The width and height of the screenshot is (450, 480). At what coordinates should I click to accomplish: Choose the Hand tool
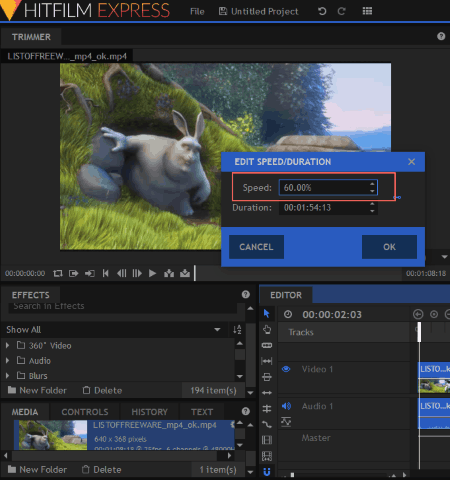point(267,330)
